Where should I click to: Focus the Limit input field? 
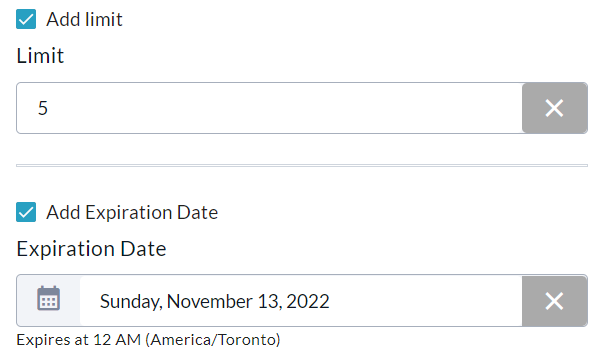pos(269,108)
